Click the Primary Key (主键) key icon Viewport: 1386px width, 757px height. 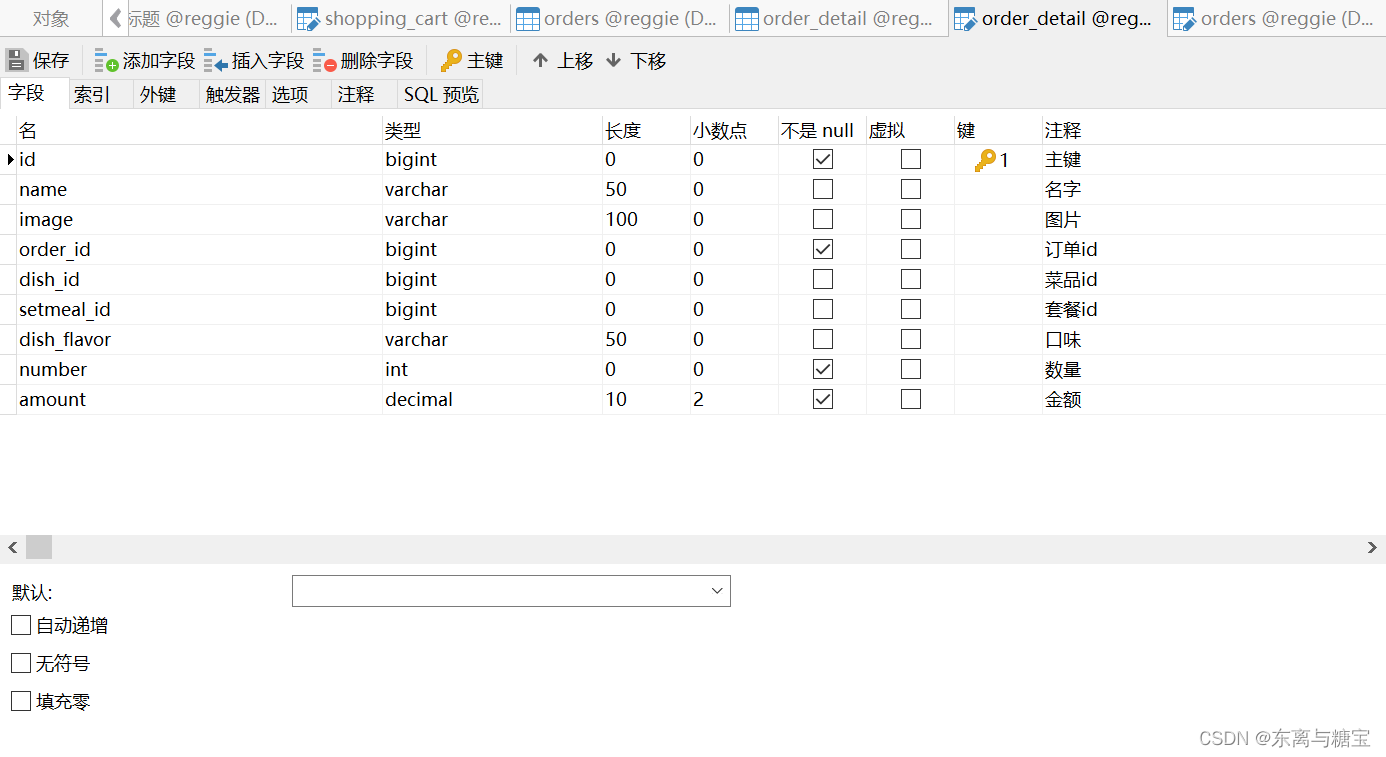[451, 61]
